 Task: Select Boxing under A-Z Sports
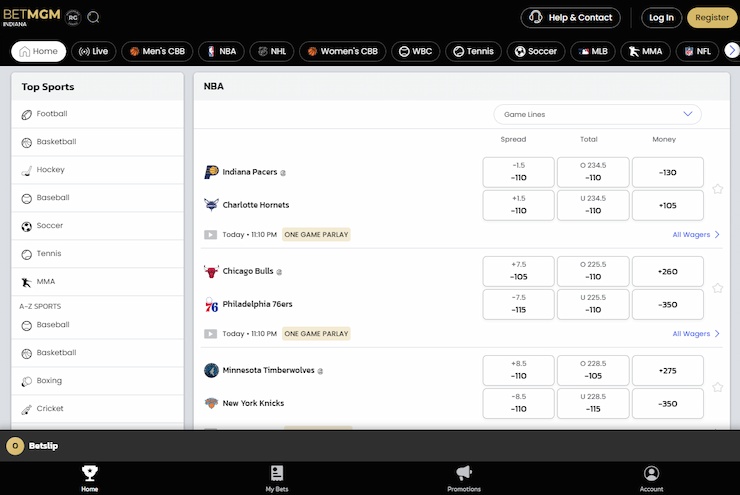click(x=98, y=380)
